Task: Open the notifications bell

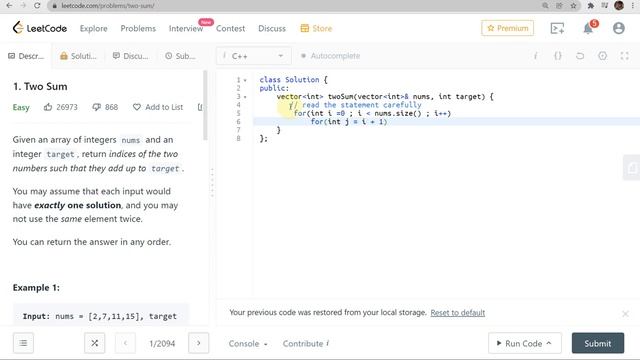Action: (x=588, y=28)
